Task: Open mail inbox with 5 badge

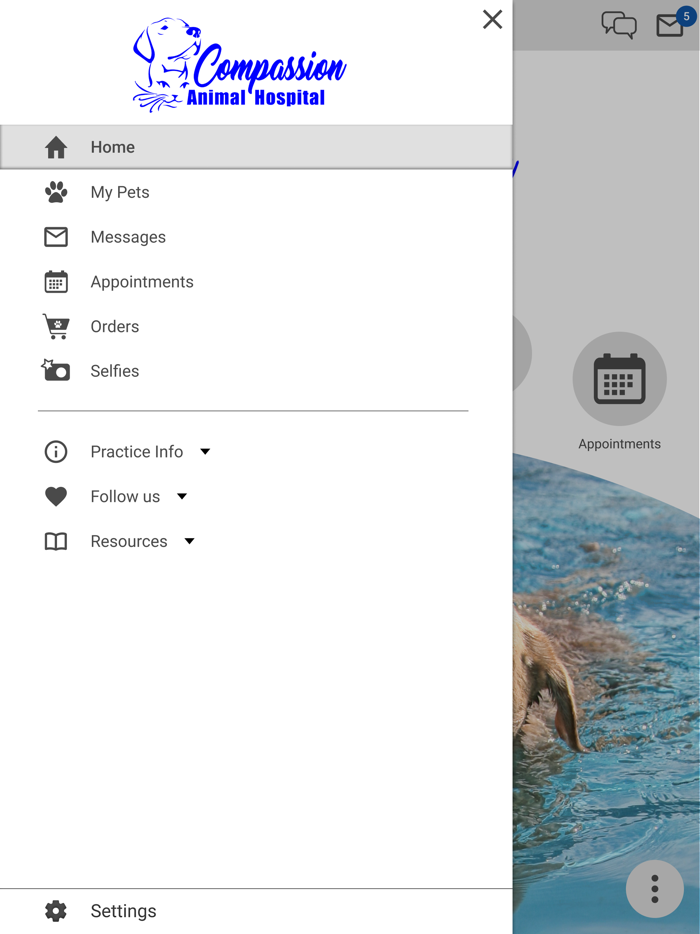Action: click(x=675, y=23)
